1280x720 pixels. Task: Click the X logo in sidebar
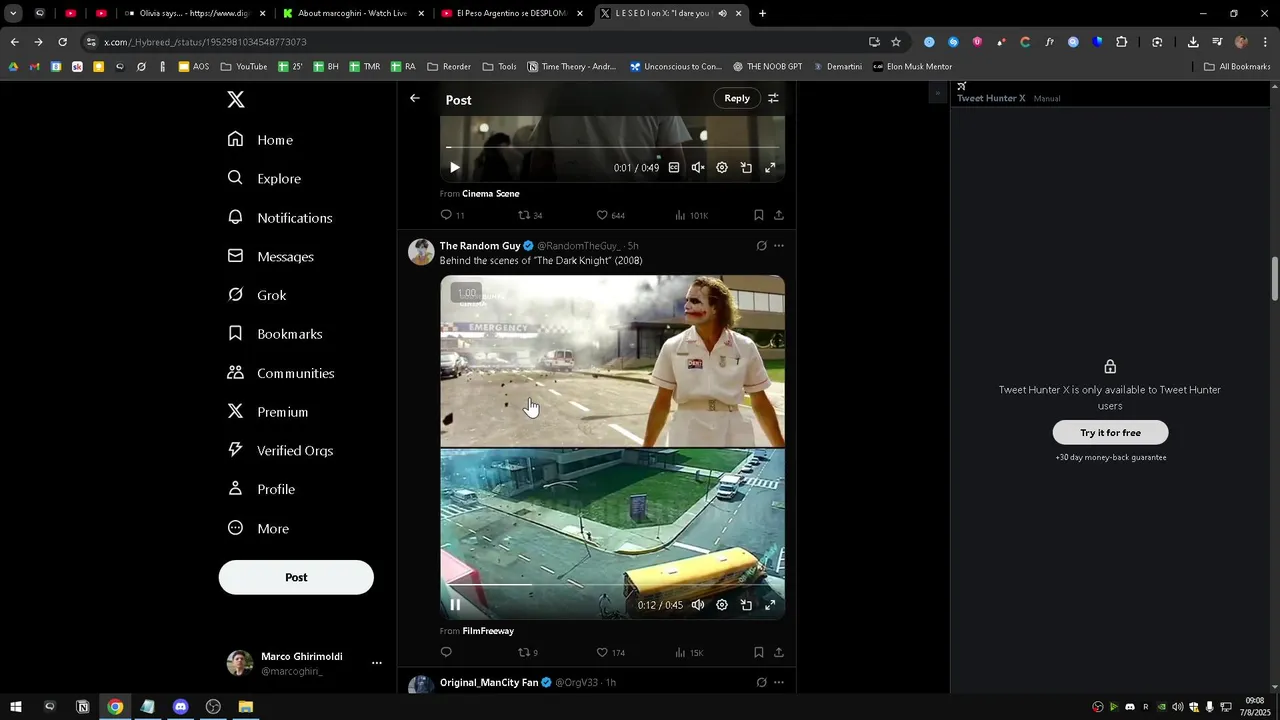[x=235, y=100]
